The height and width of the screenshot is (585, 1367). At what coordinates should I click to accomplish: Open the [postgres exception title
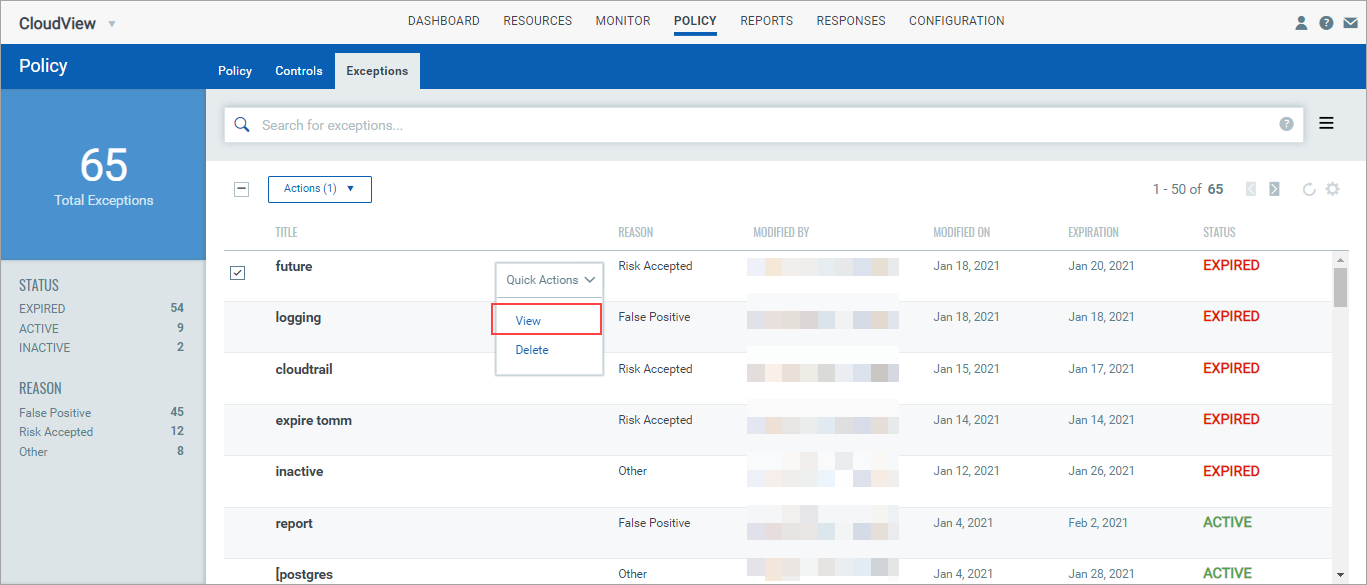click(304, 575)
